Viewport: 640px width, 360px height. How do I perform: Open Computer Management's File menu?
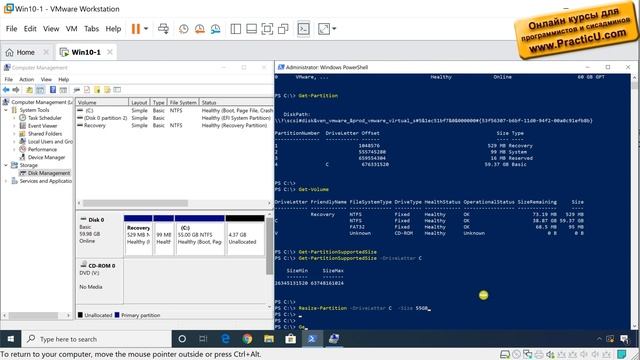tap(9, 79)
